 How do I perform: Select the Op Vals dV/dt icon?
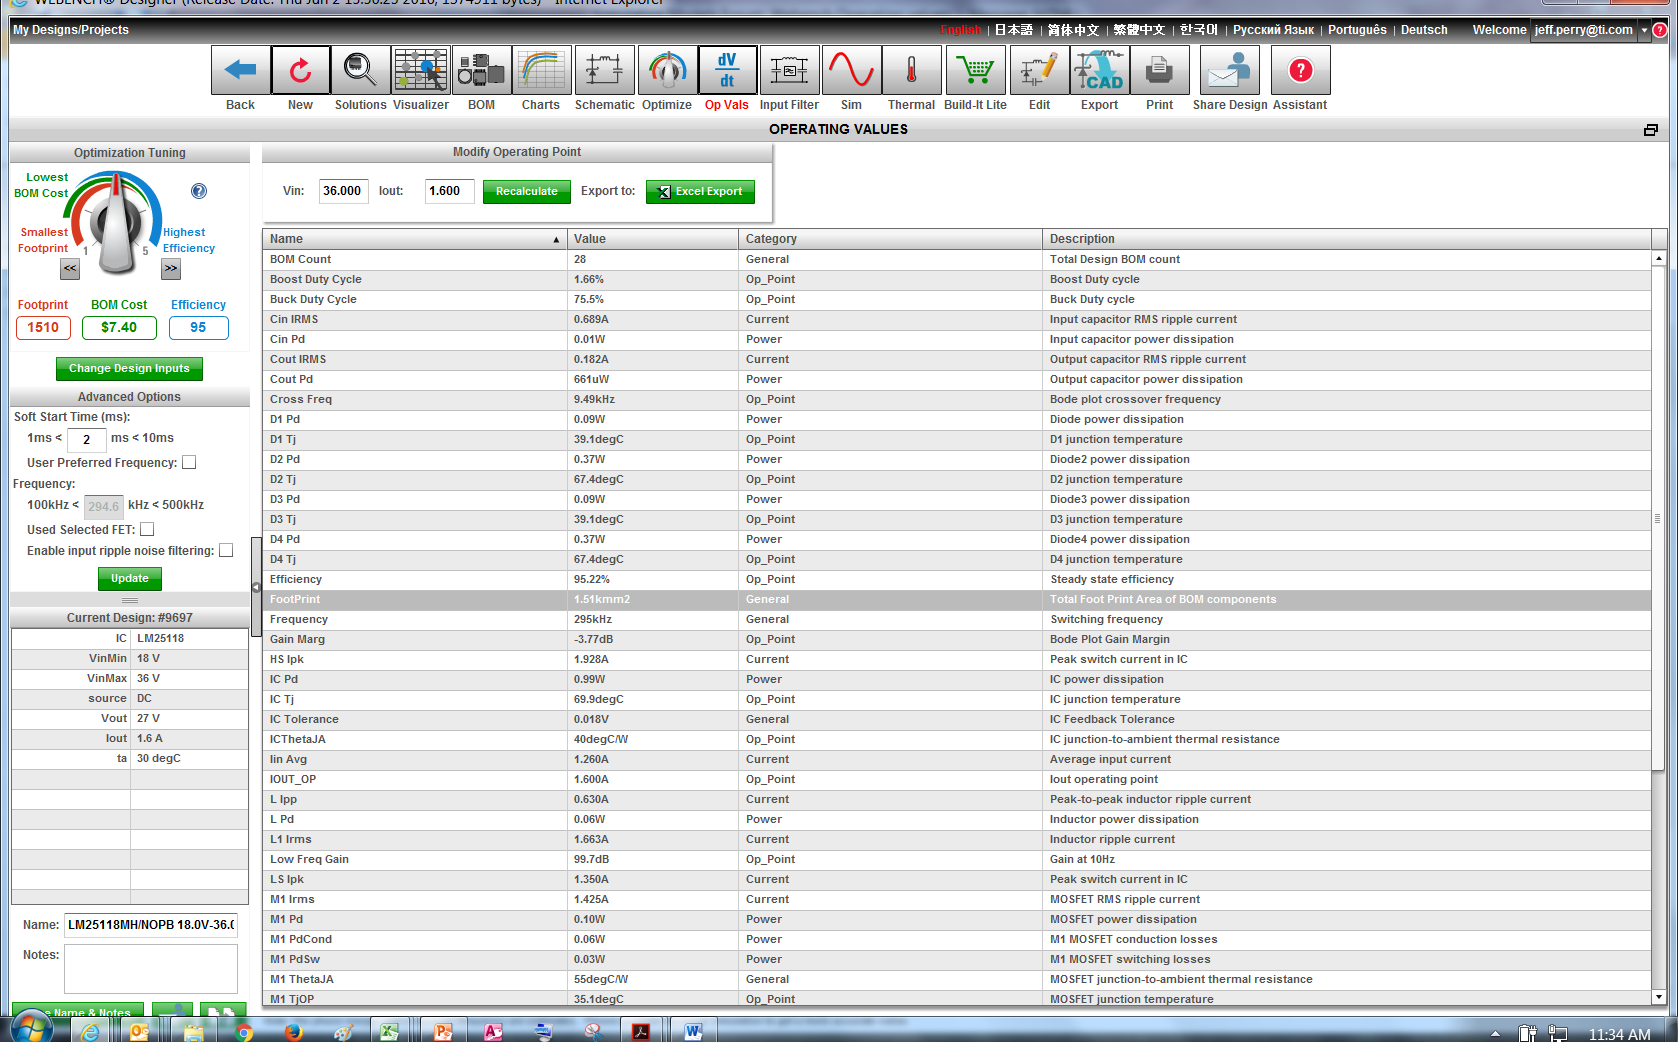point(727,70)
